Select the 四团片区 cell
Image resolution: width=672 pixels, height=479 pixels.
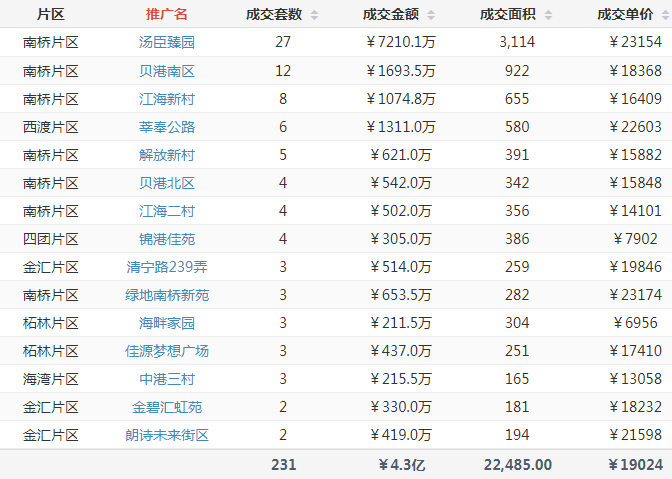tap(51, 239)
